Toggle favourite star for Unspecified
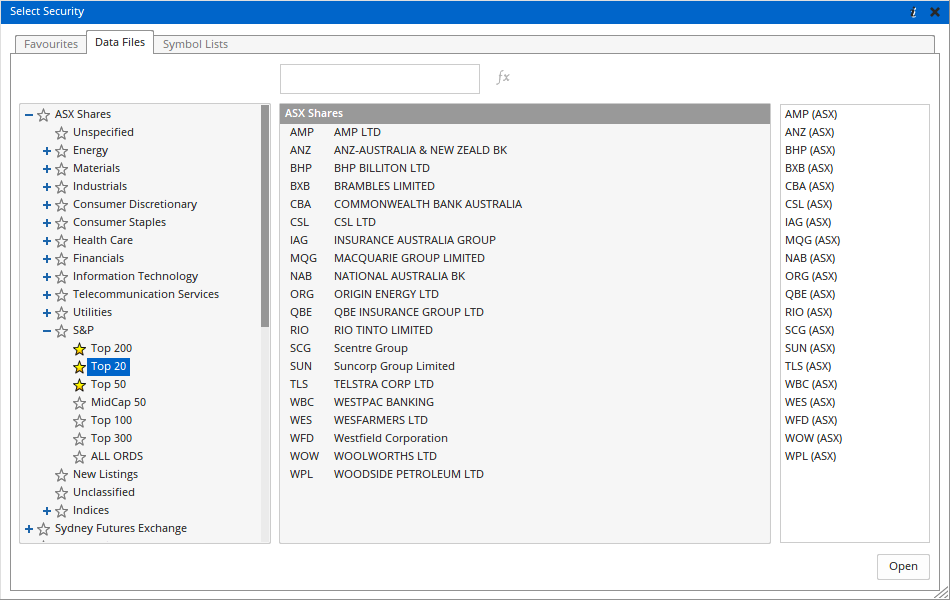Image resolution: width=950 pixels, height=600 pixels. [x=62, y=133]
